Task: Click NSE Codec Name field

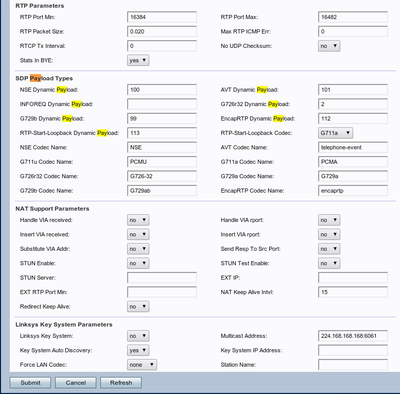Action: pos(162,147)
